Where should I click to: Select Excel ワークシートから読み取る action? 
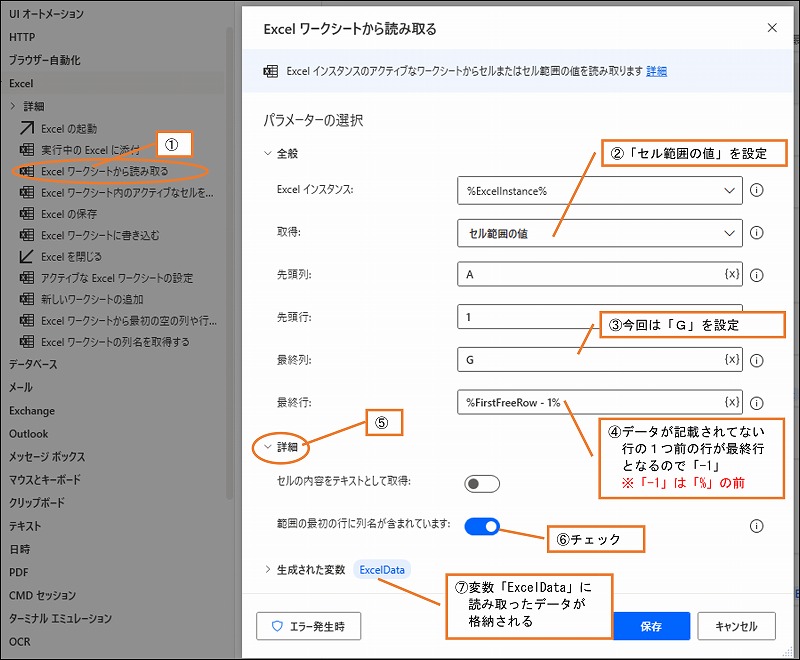[x=105, y=171]
